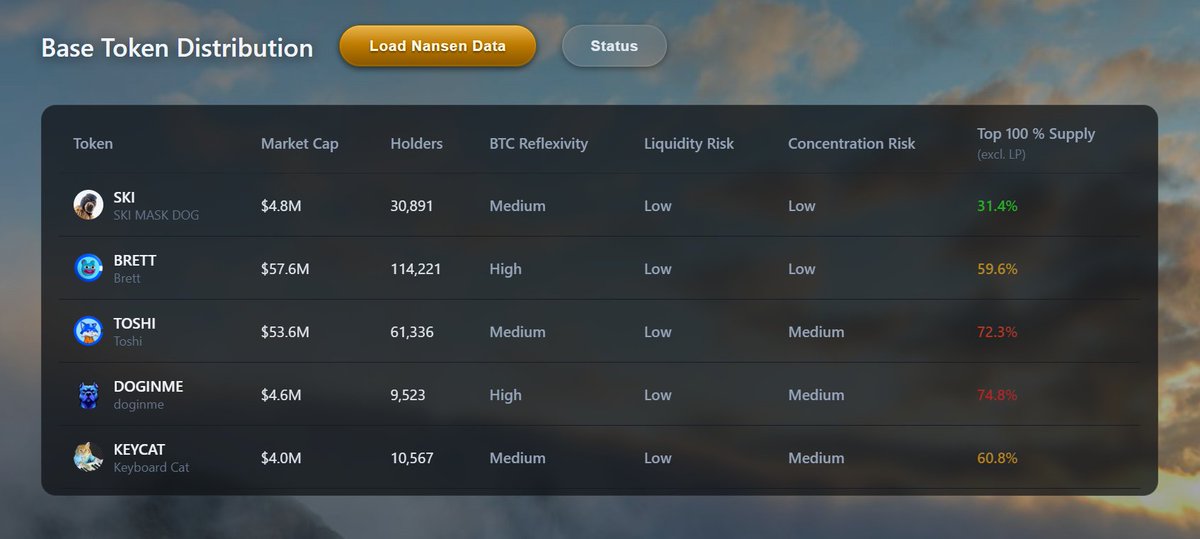Click the 31.4% top 100 supply value
1200x539 pixels.
coord(997,206)
